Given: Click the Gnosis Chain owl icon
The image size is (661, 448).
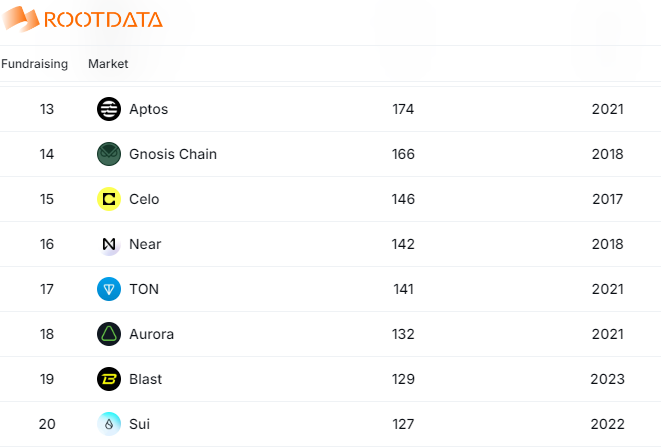Looking at the screenshot, I should point(109,154).
